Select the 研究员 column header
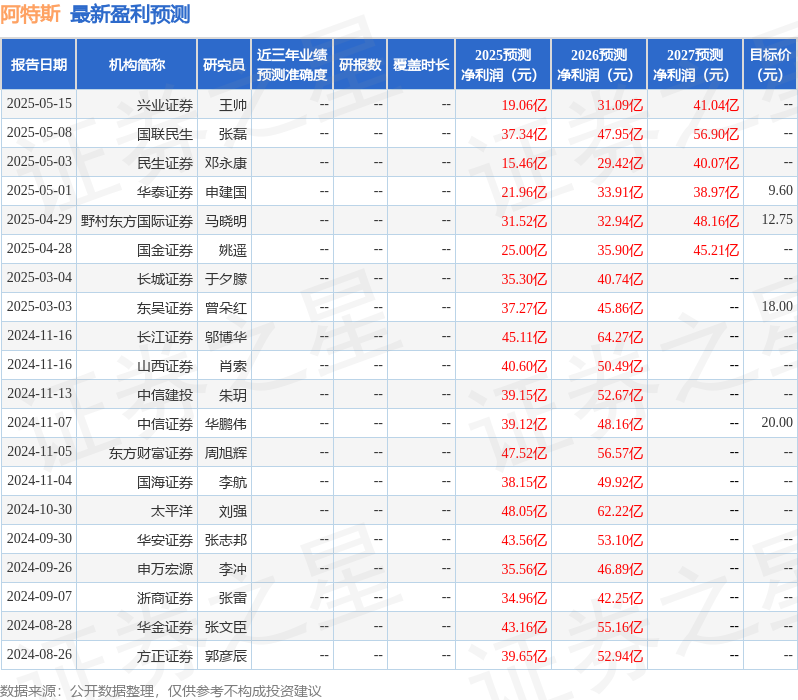The width and height of the screenshot is (798, 700). tap(224, 64)
